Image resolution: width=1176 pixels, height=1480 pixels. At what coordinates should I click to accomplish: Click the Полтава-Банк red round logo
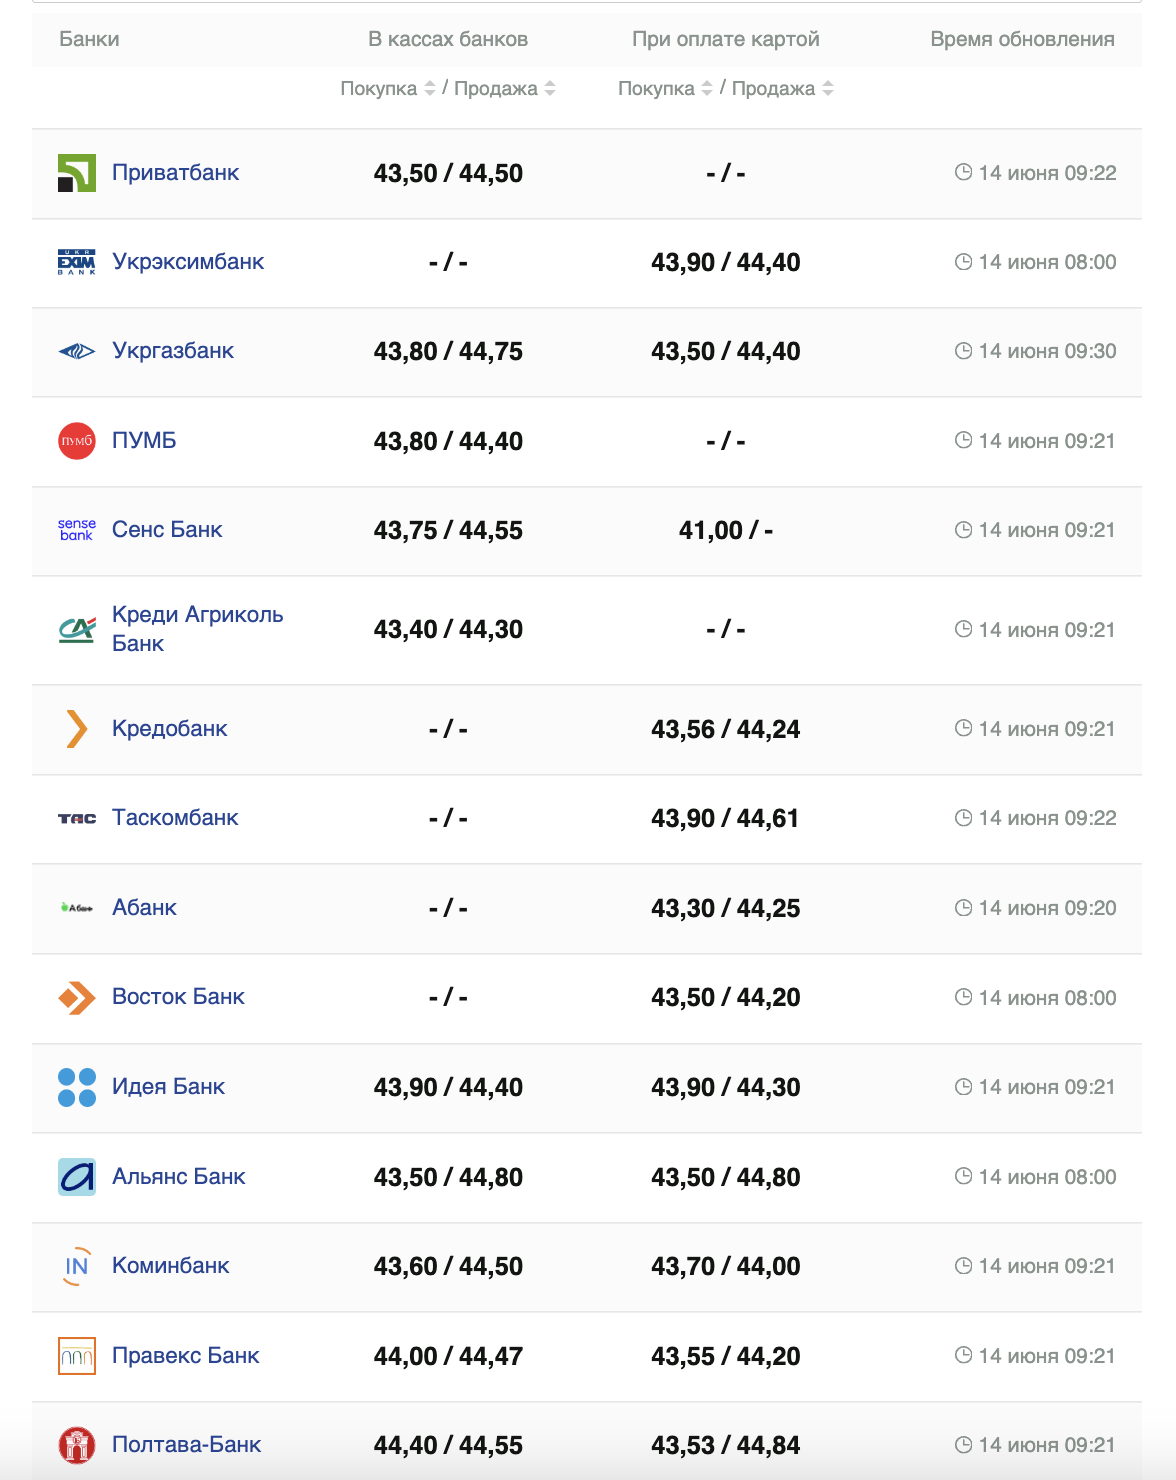point(77,1445)
